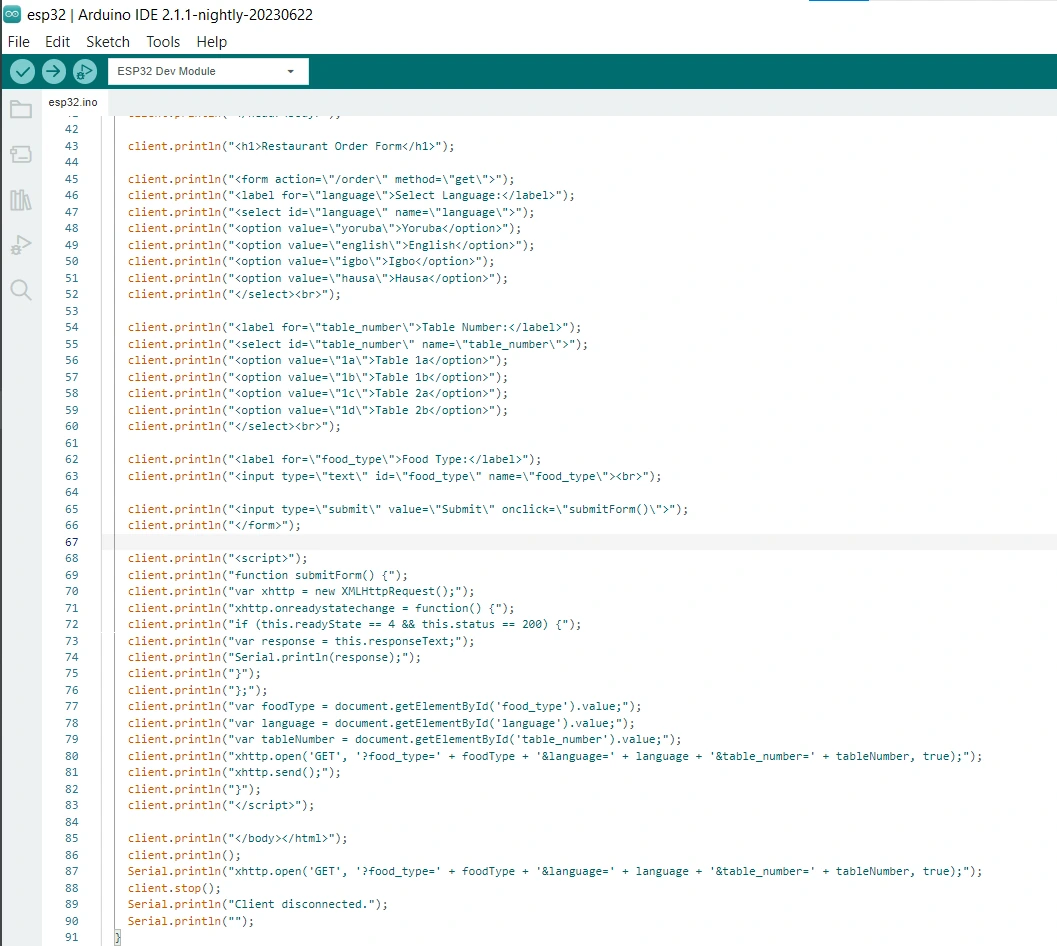Viewport: 1057px width, 946px height.
Task: Select the esp32.ino tab
Action: [x=73, y=102]
